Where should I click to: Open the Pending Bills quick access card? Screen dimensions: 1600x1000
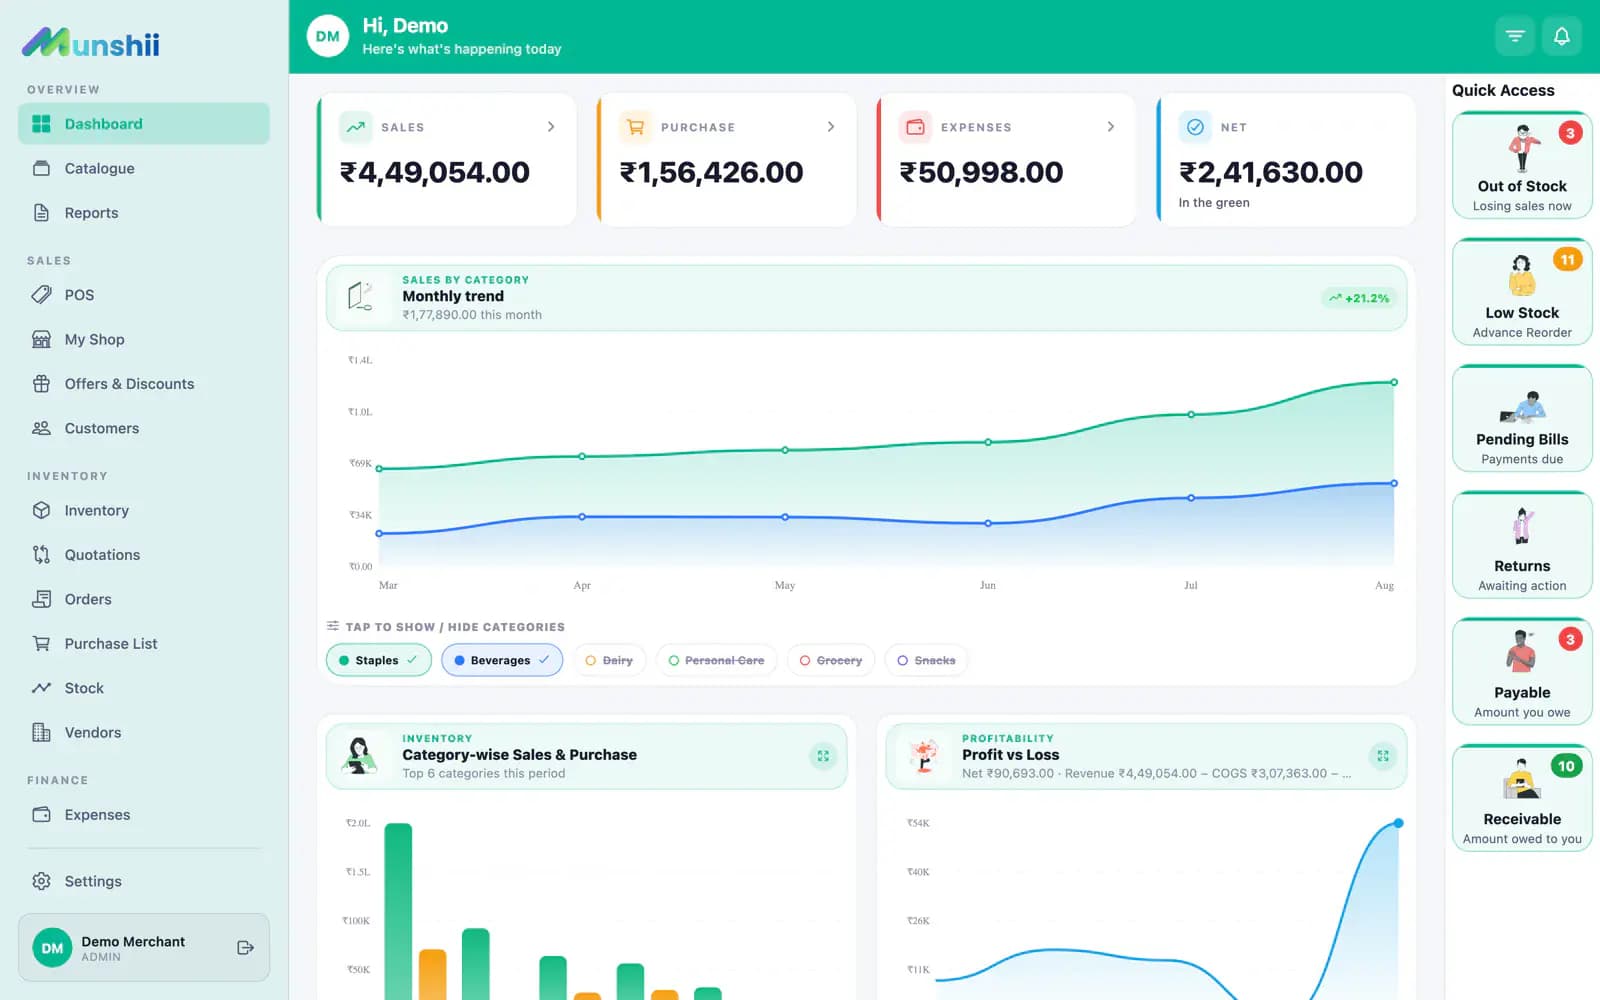click(1522, 418)
